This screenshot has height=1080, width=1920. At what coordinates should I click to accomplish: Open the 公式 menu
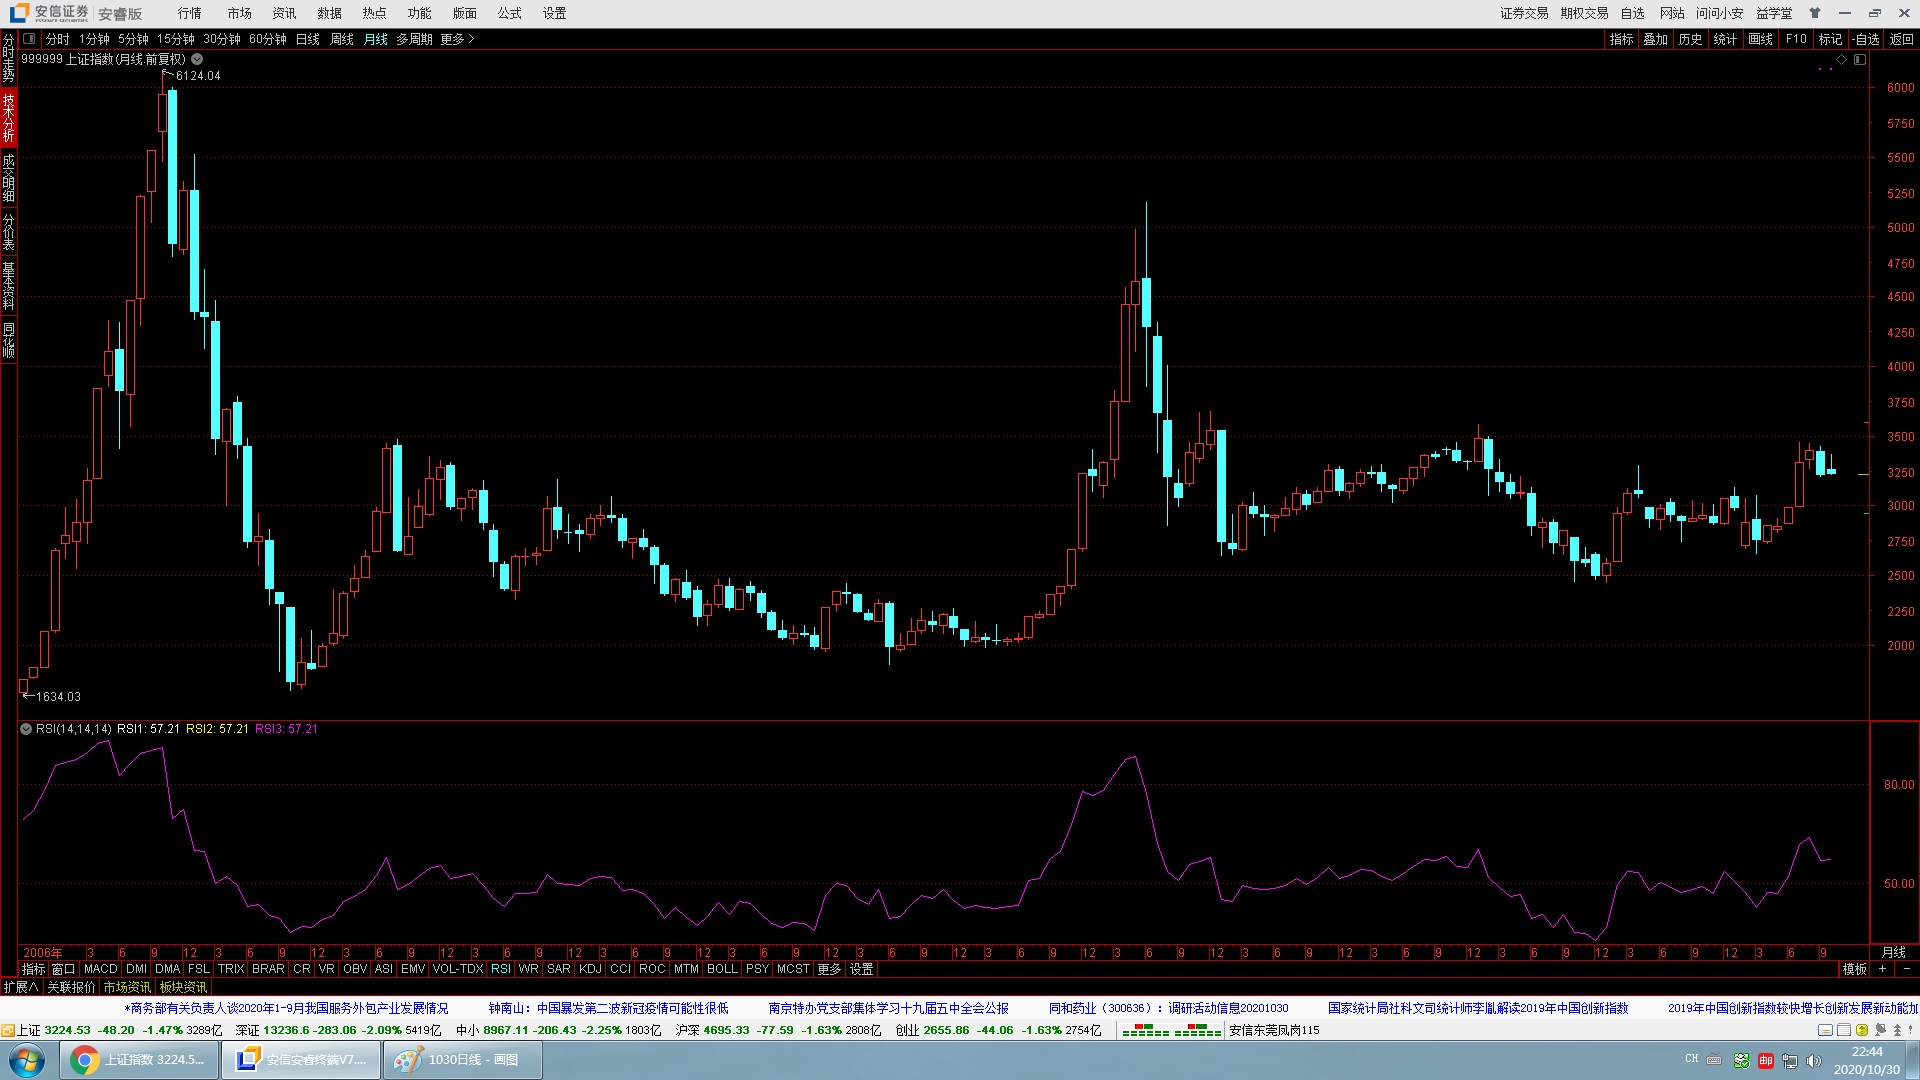(x=510, y=13)
